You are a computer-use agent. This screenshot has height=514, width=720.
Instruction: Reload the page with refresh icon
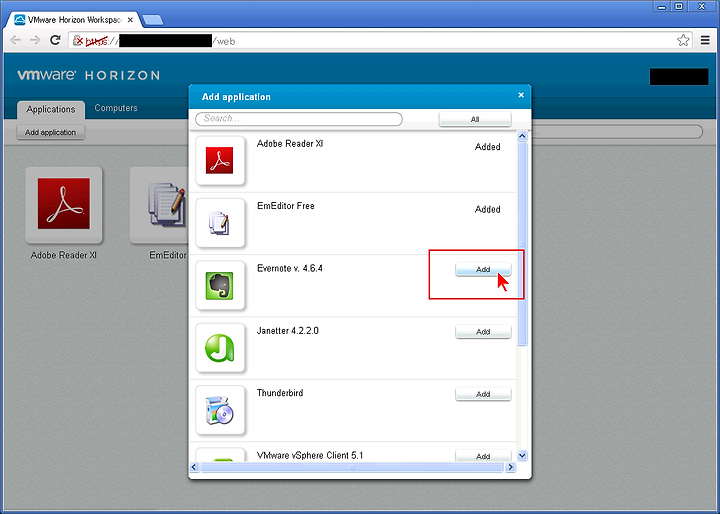coord(55,40)
